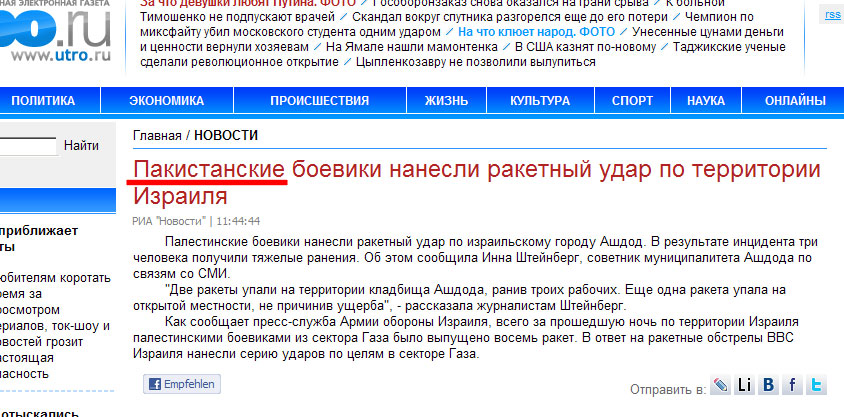844x417 pixels.
Task: Open headline 'На Ямале нашли мамонтенка'
Action: point(411,47)
